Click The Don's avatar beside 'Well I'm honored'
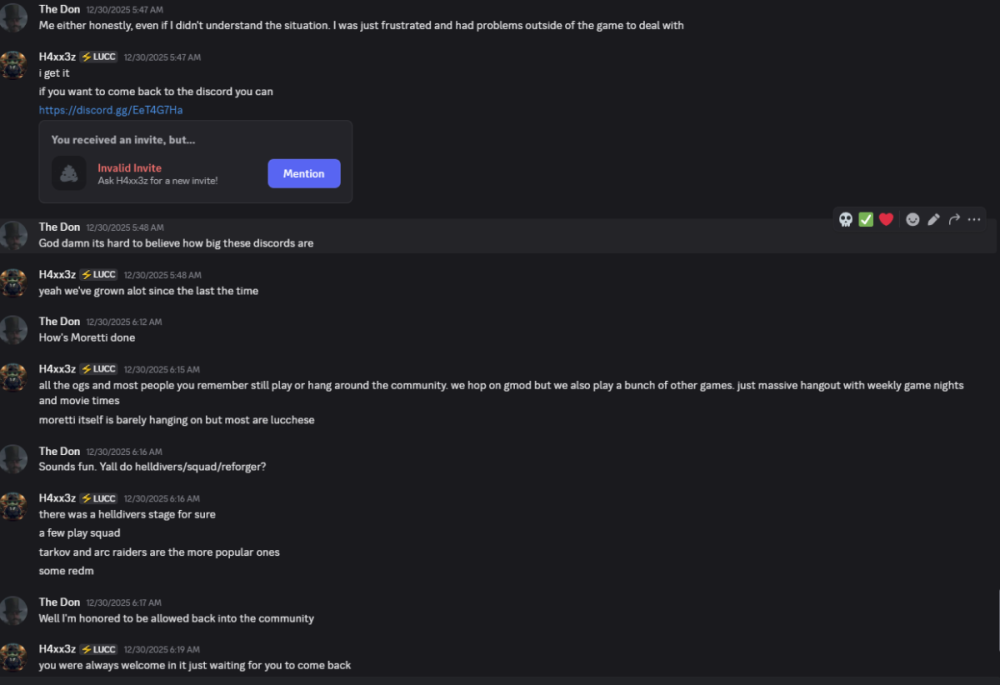1000x685 pixels. click(14, 610)
